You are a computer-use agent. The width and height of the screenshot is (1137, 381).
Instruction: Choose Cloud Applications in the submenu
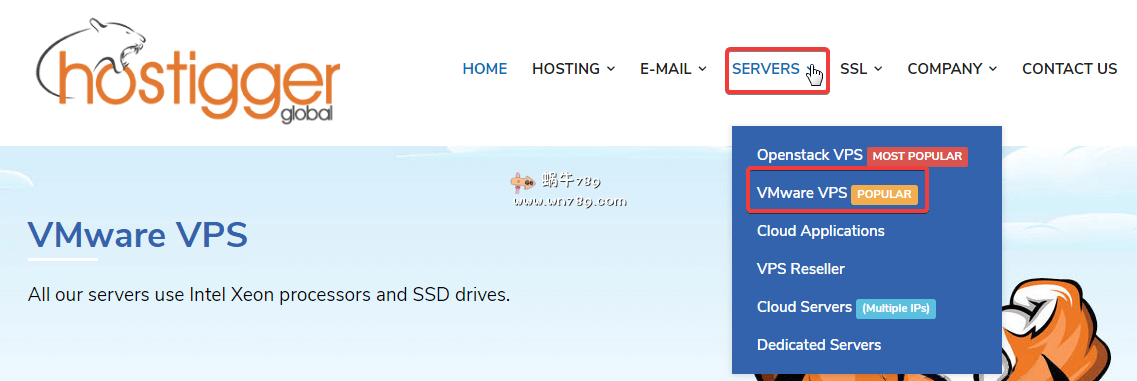(x=820, y=231)
